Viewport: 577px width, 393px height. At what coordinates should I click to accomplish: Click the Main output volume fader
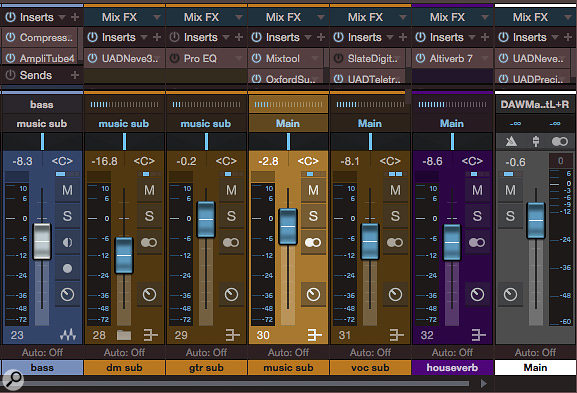coord(536,220)
